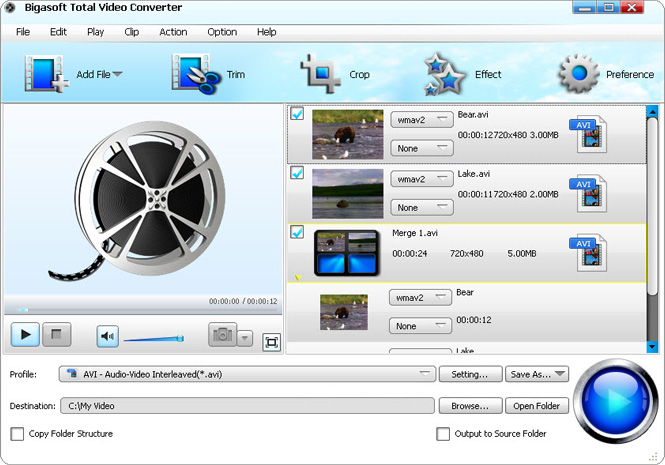Click the Lake.avi file name
The image size is (665, 465).
[473, 174]
